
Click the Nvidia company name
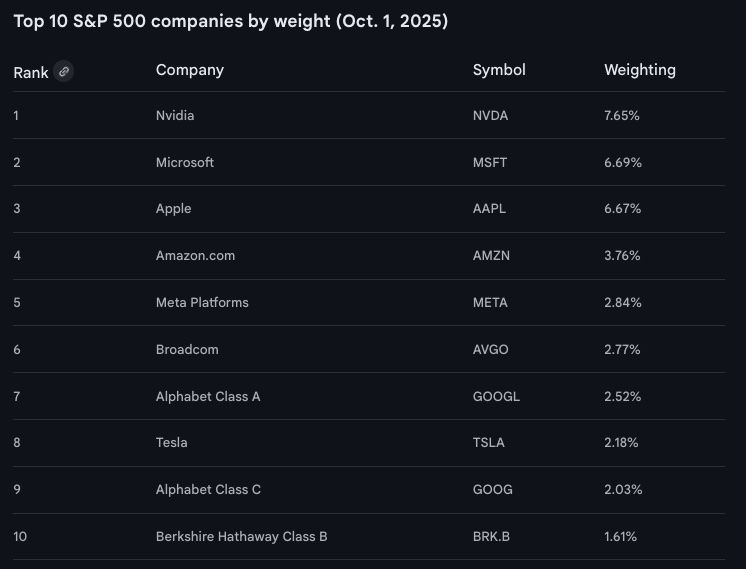(x=175, y=116)
